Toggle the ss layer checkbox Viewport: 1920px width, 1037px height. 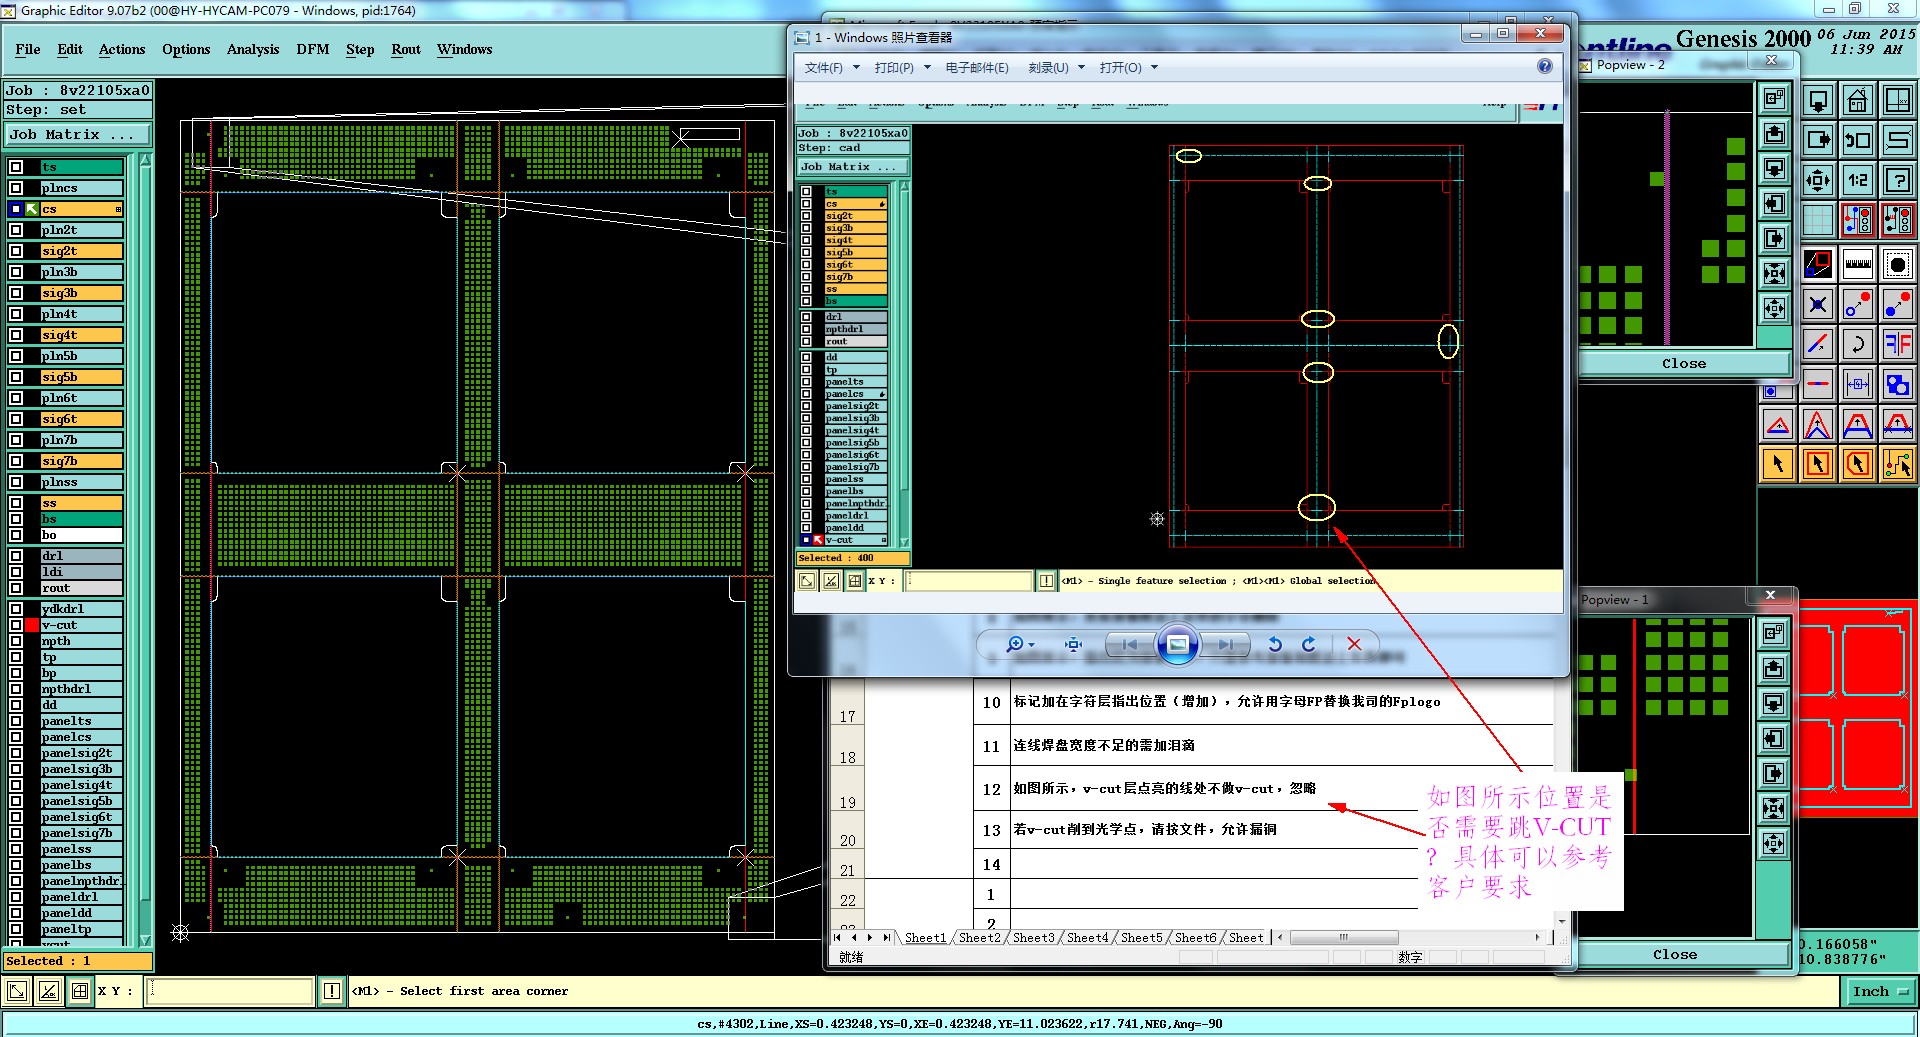click(x=16, y=503)
